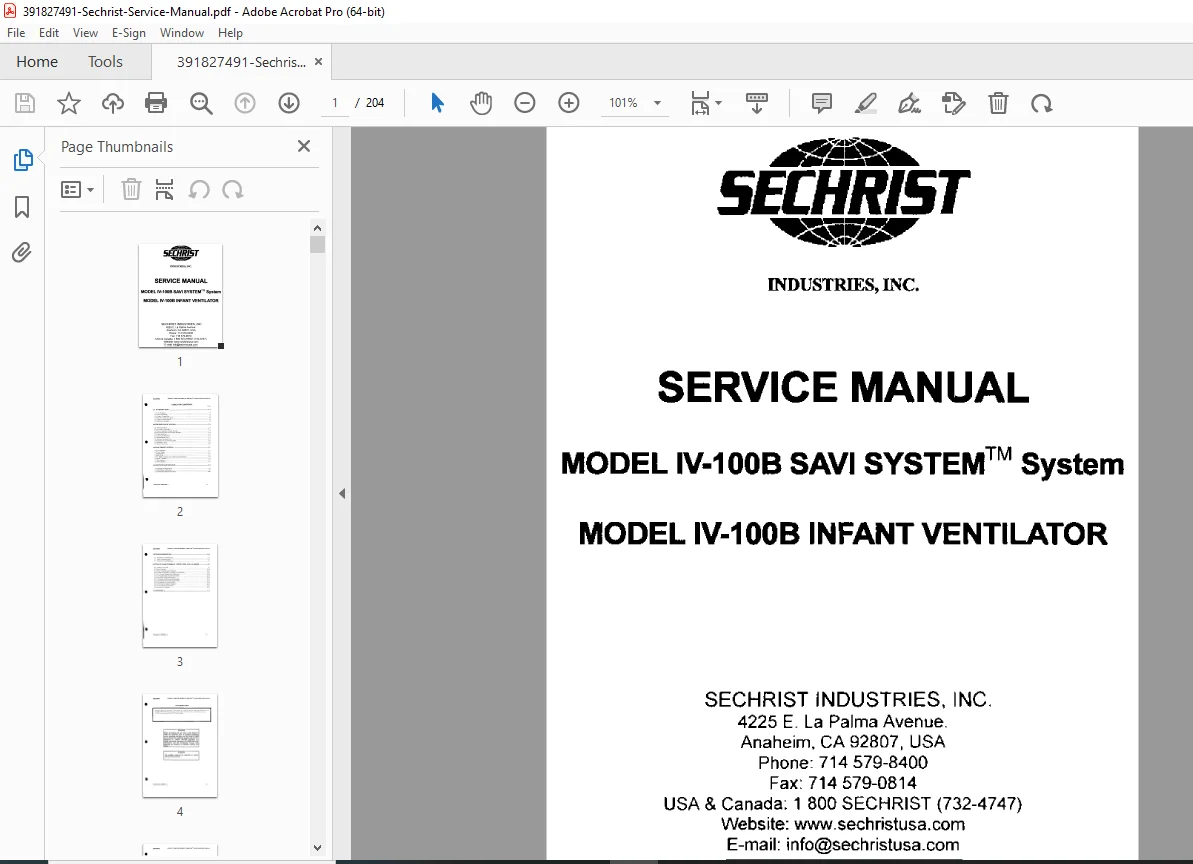Select page 3 thumbnail
This screenshot has height=864, width=1193.
pyautogui.click(x=180, y=596)
